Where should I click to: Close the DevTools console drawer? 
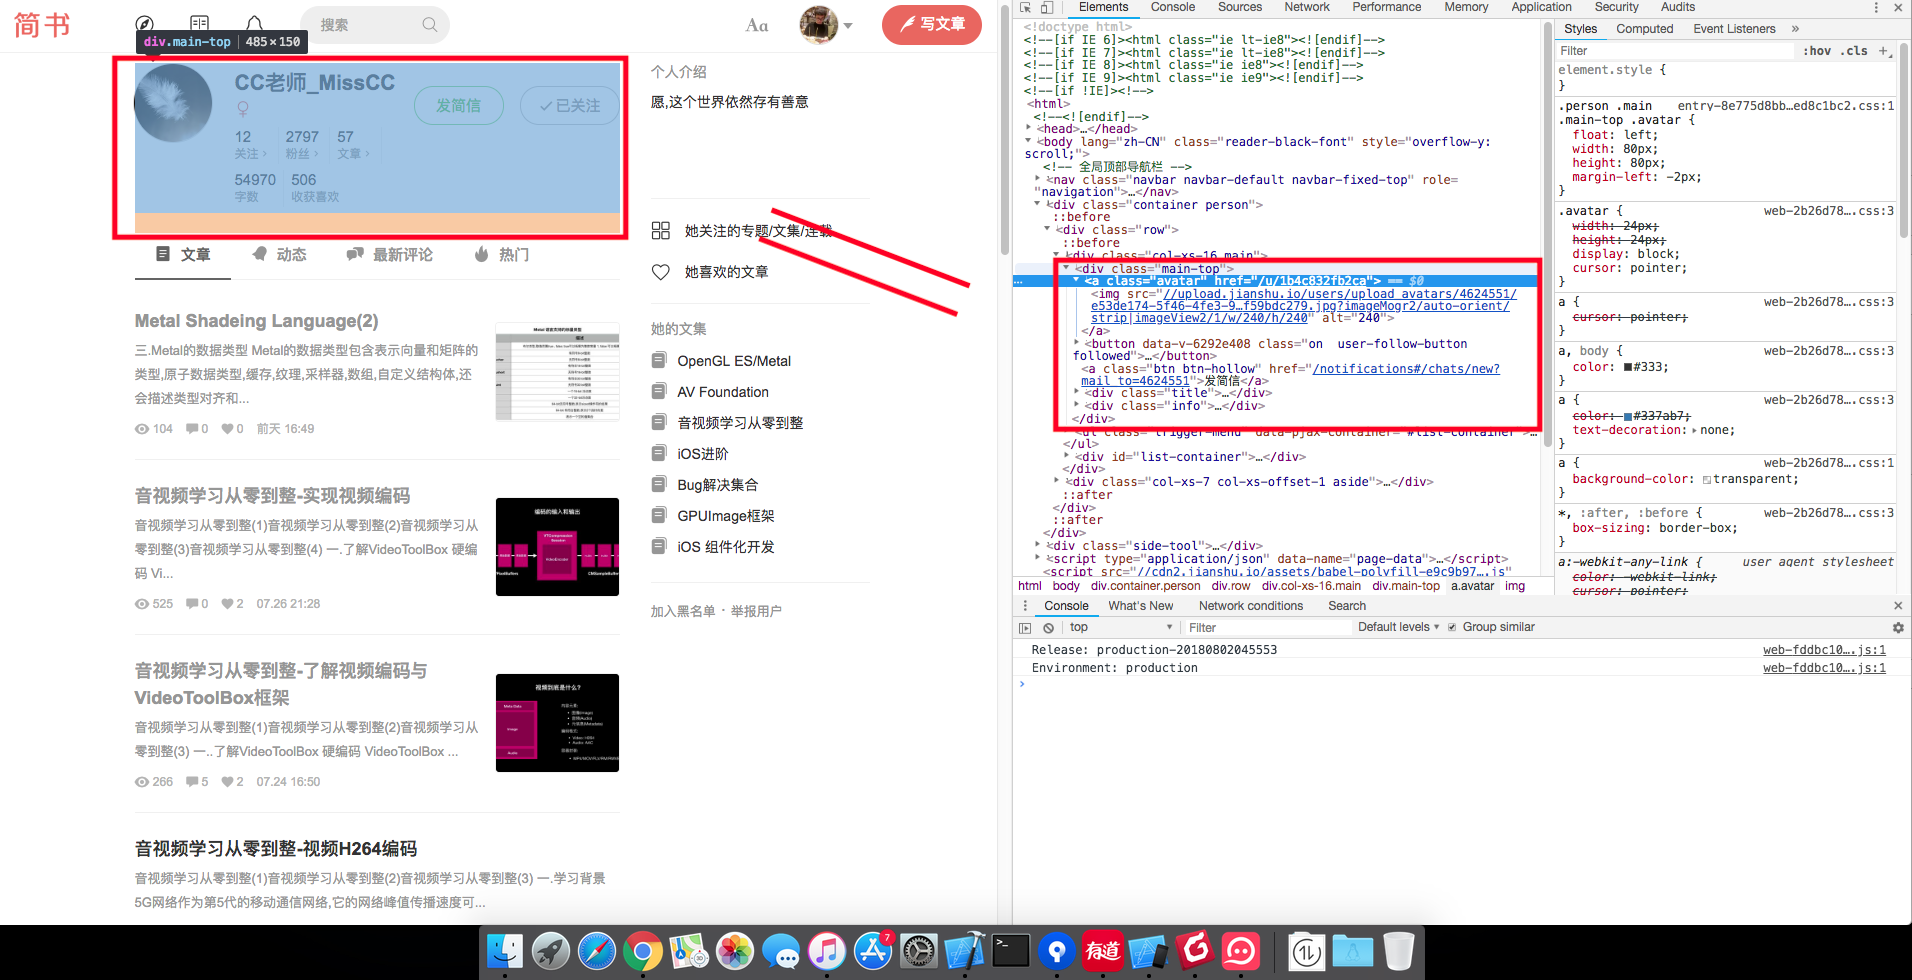[1898, 606]
